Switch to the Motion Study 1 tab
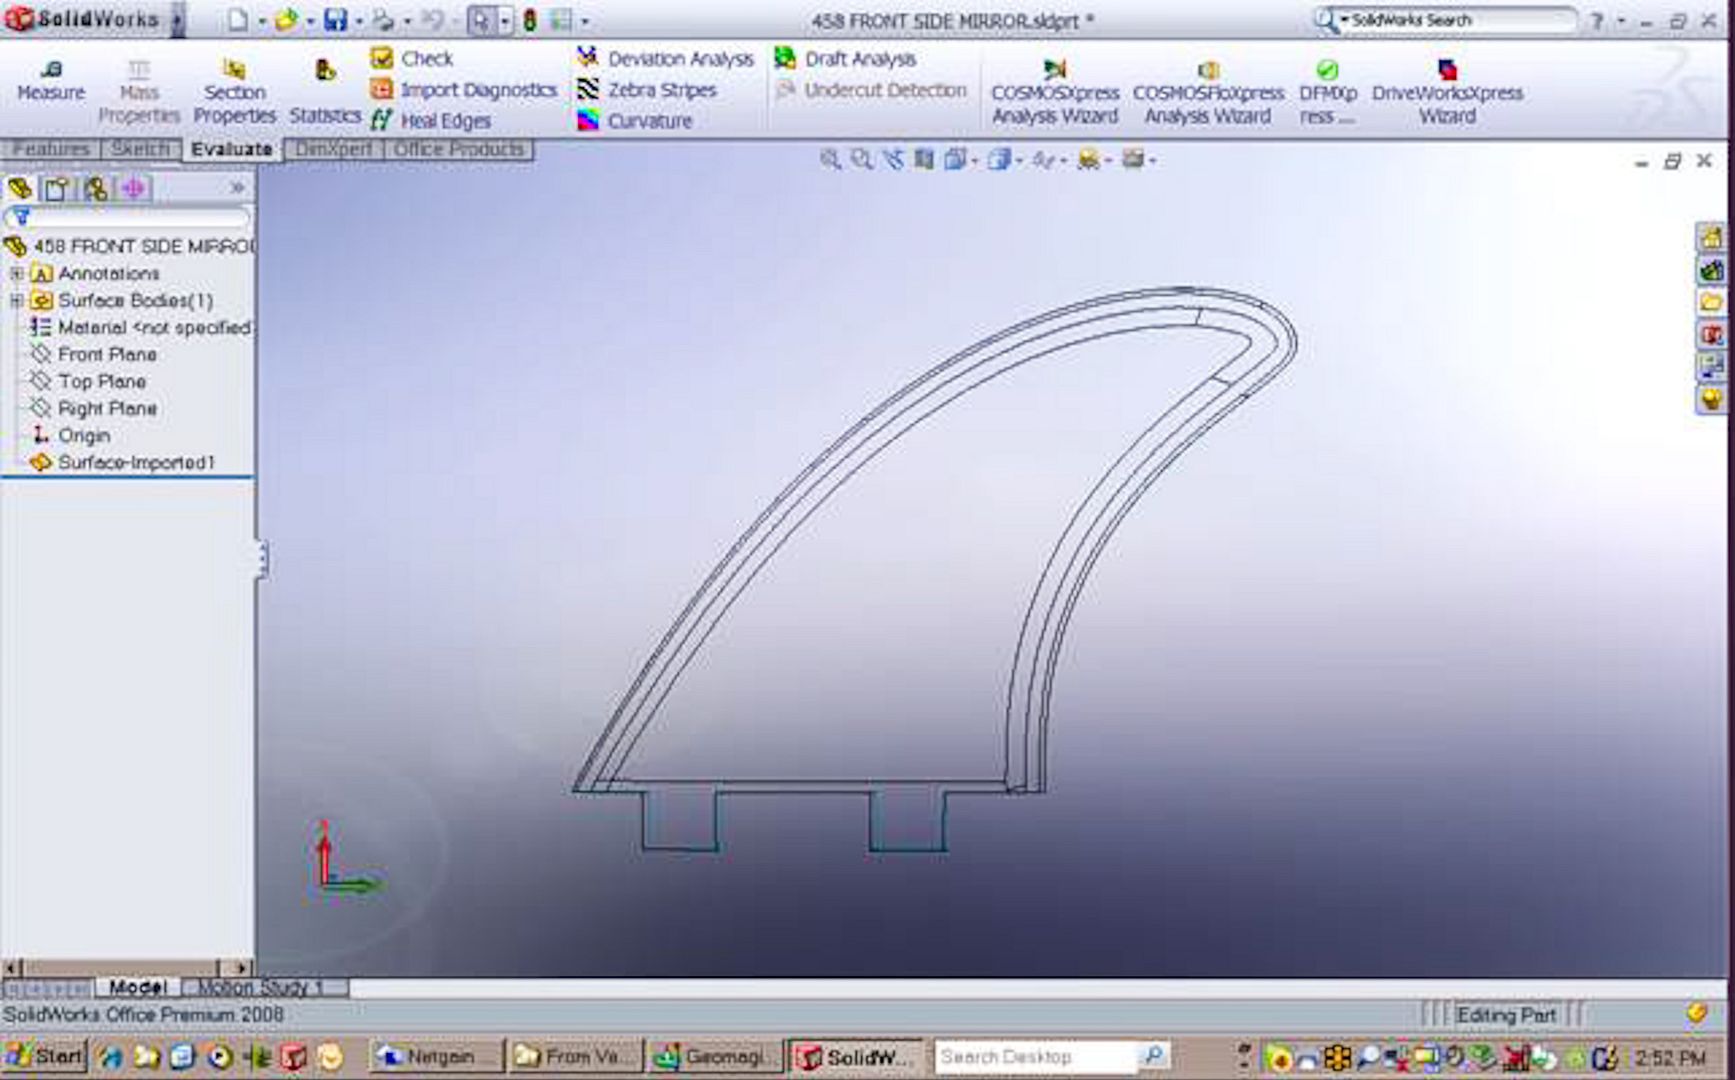Image resolution: width=1735 pixels, height=1080 pixels. click(x=262, y=987)
